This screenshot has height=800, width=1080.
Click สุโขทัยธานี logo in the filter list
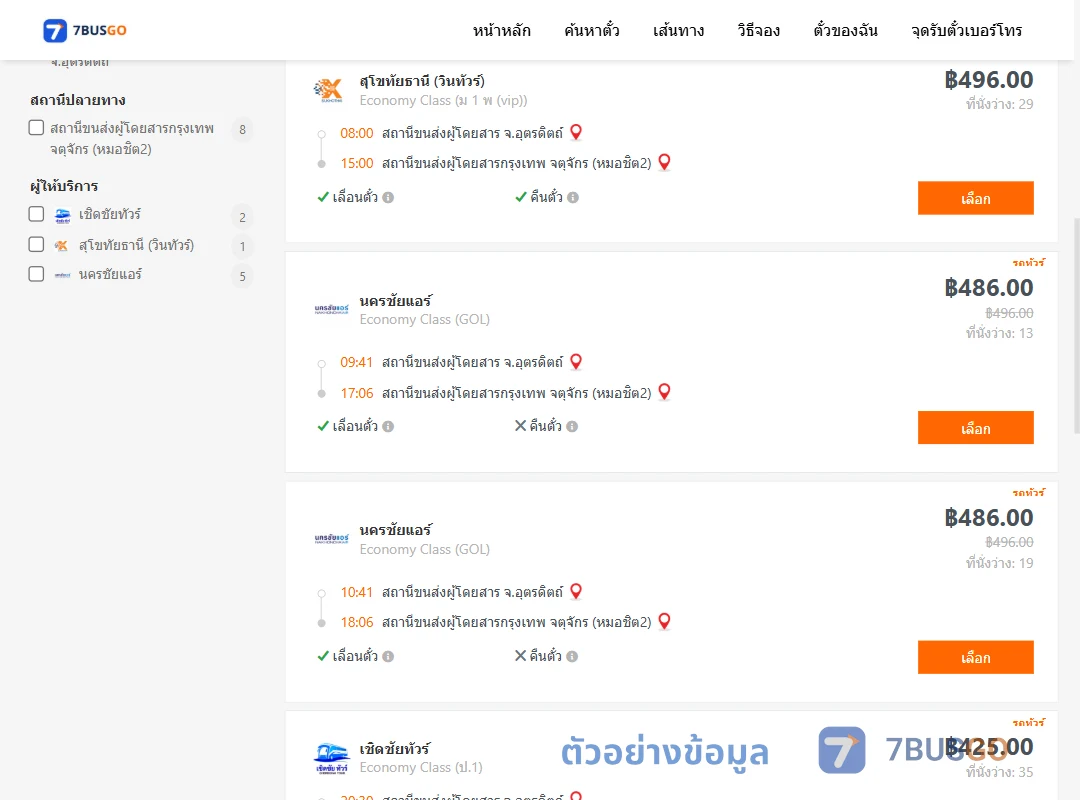click(x=62, y=245)
